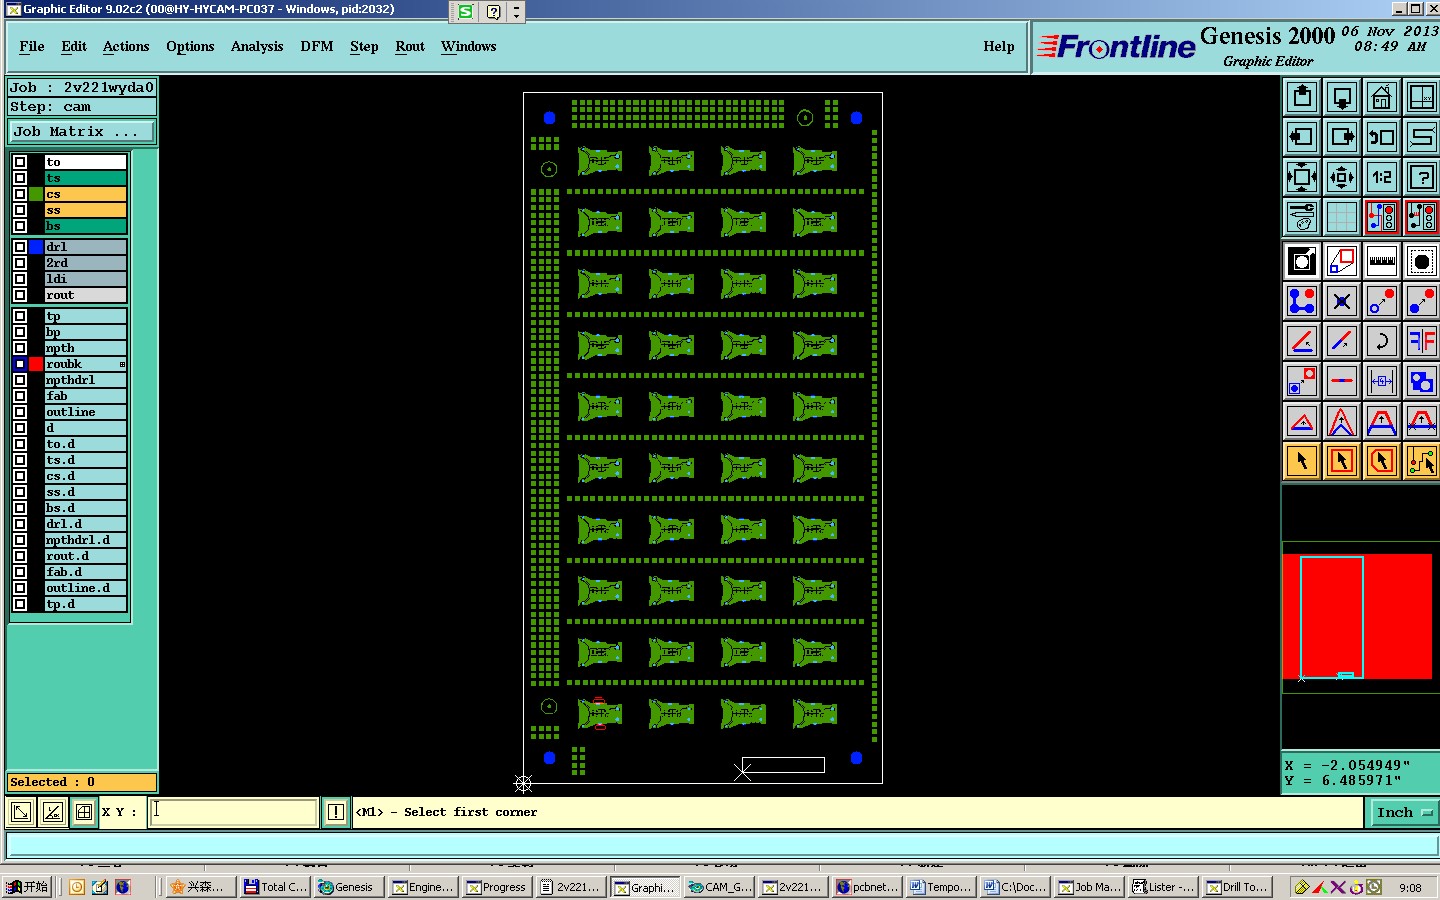Select the single arrow pointer selection tool
Viewport: 1440px width, 900px height.
click(1302, 461)
